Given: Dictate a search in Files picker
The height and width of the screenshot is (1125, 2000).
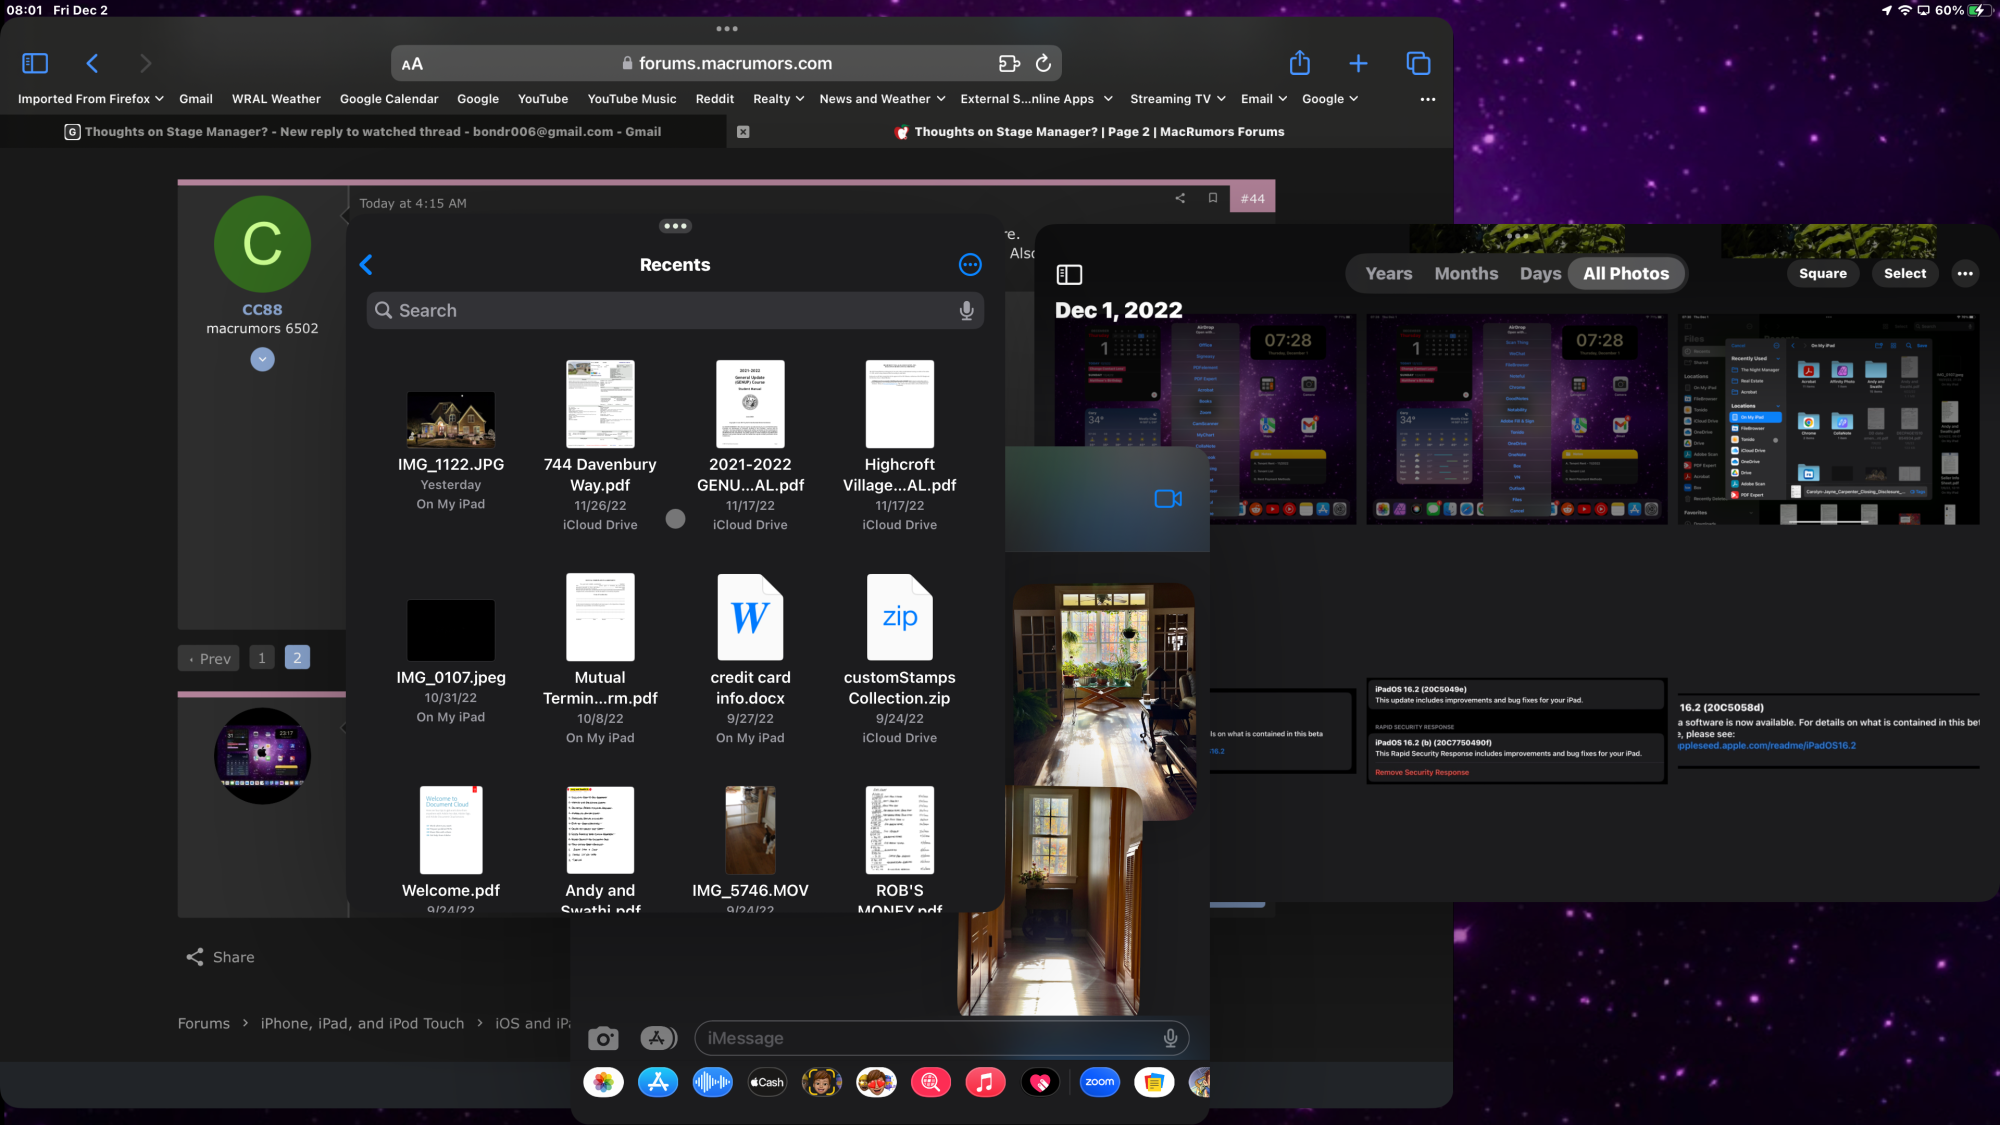Looking at the screenshot, I should click(966, 311).
